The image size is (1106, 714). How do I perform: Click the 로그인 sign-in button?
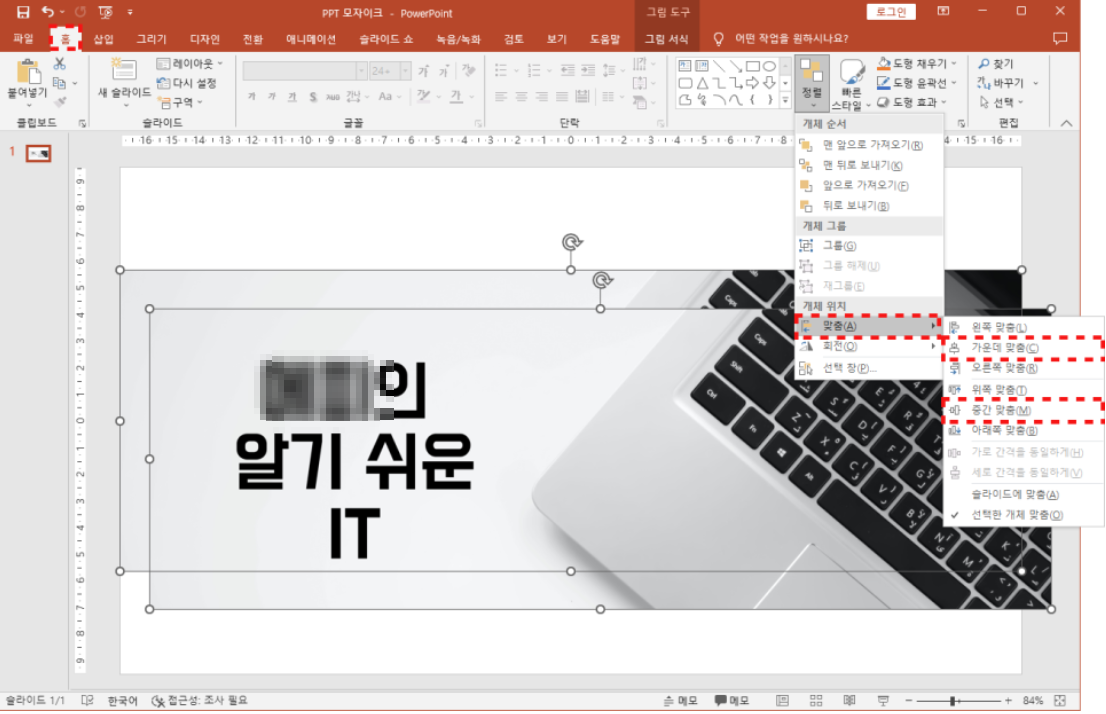click(x=890, y=12)
